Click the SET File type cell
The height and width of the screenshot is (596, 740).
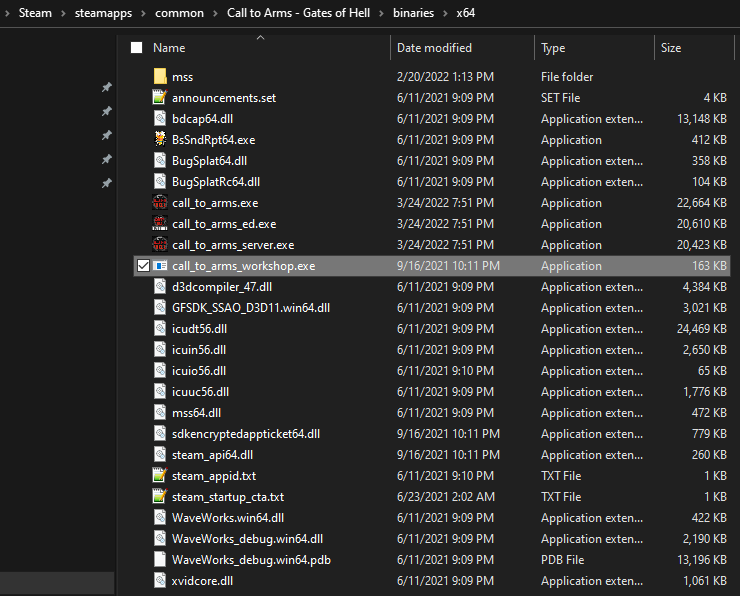[x=560, y=98]
